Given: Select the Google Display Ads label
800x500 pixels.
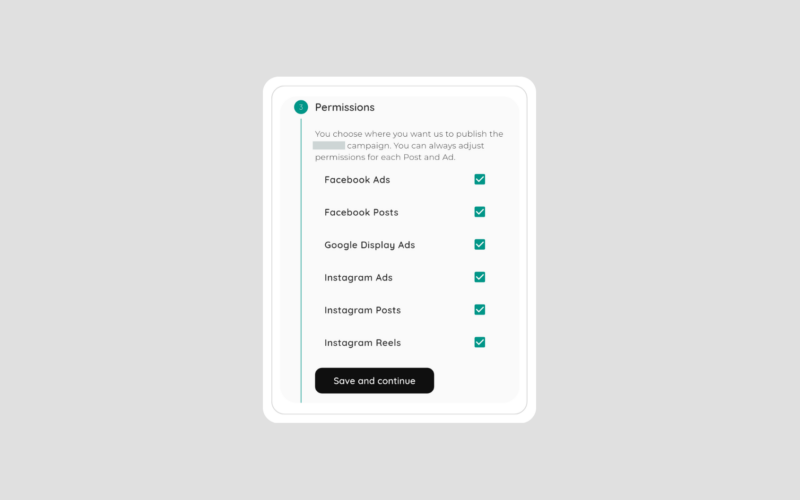Looking at the screenshot, I should [369, 245].
